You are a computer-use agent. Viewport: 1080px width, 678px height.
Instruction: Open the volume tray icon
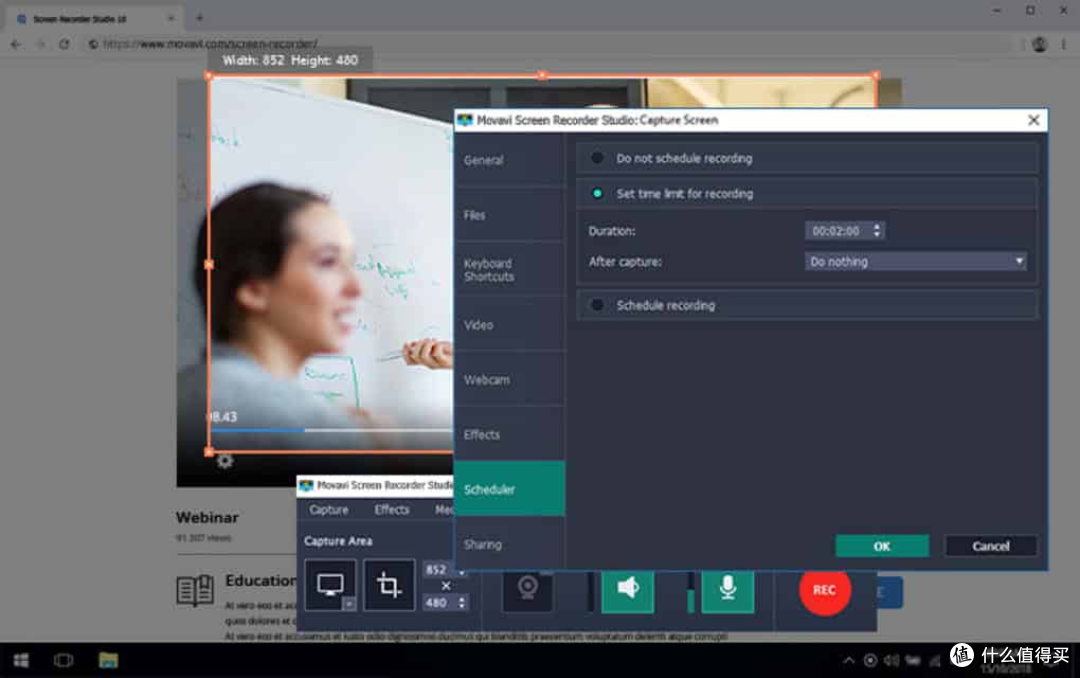coord(891,661)
